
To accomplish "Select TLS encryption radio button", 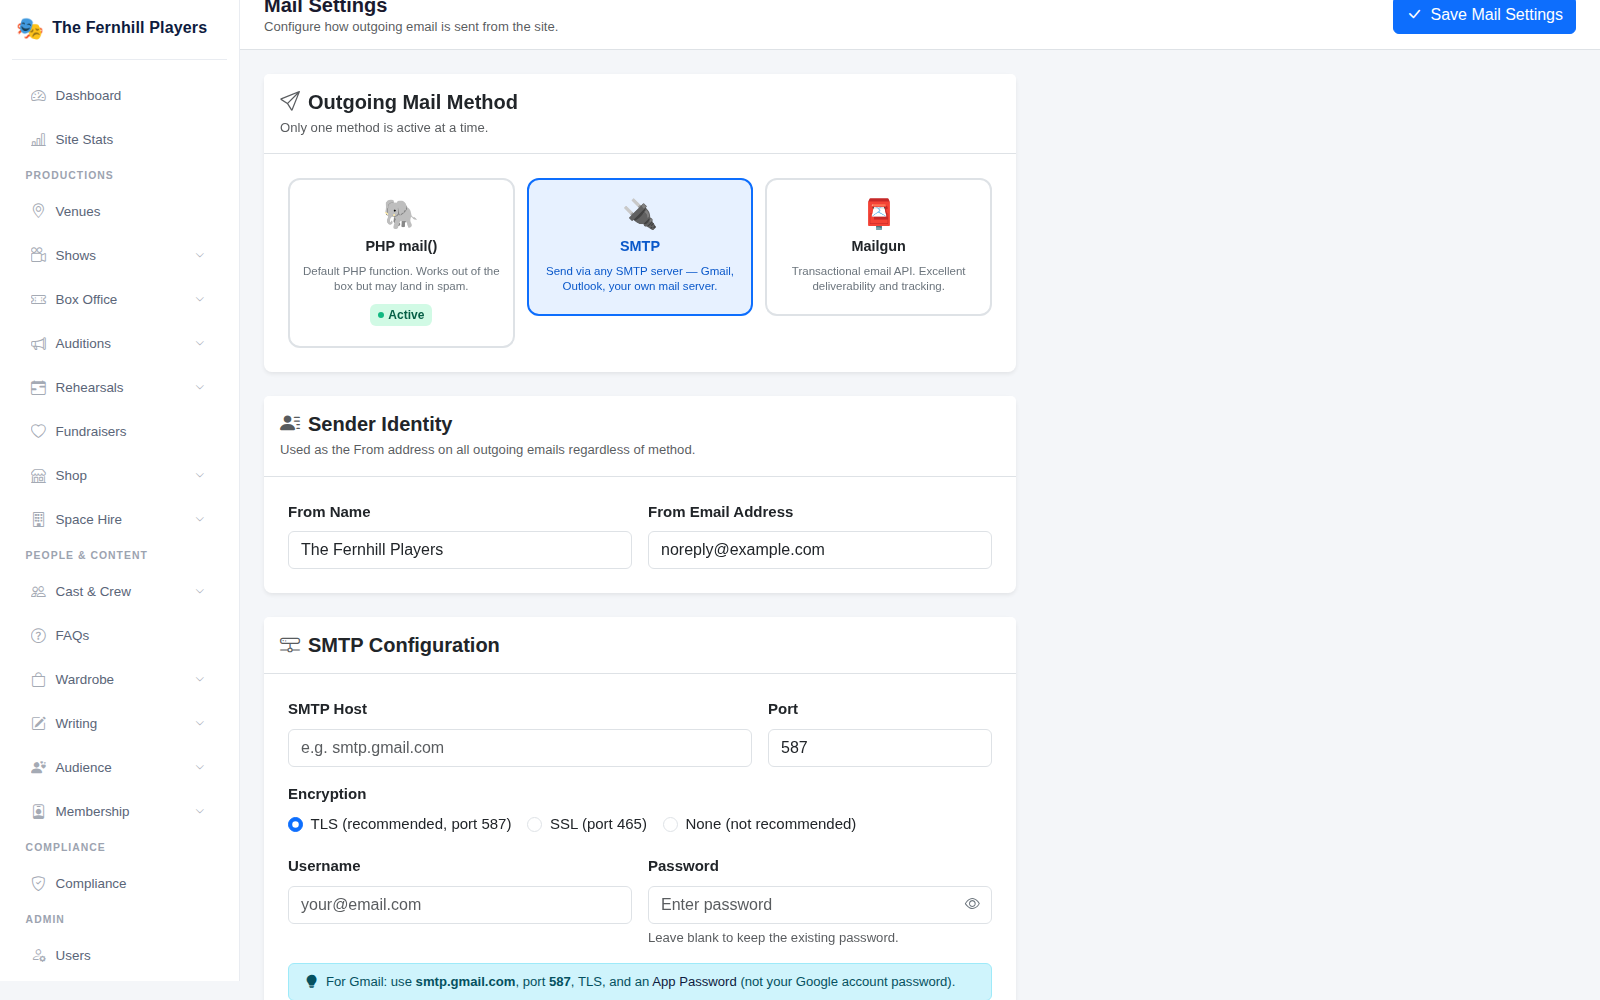I will (x=295, y=825).
